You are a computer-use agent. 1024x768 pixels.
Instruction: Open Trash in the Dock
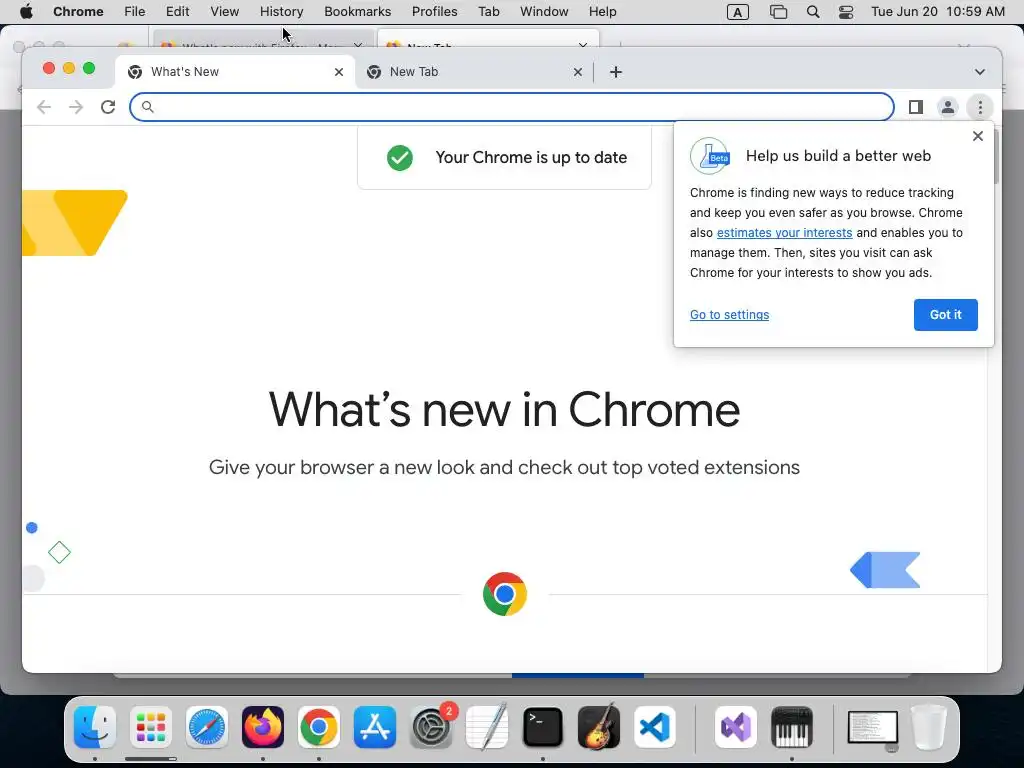(929, 727)
